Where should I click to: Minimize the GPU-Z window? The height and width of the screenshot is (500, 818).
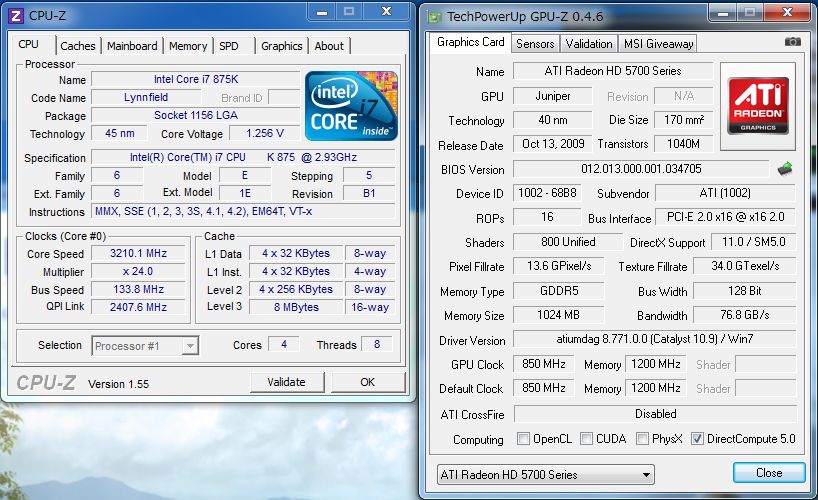coord(723,13)
